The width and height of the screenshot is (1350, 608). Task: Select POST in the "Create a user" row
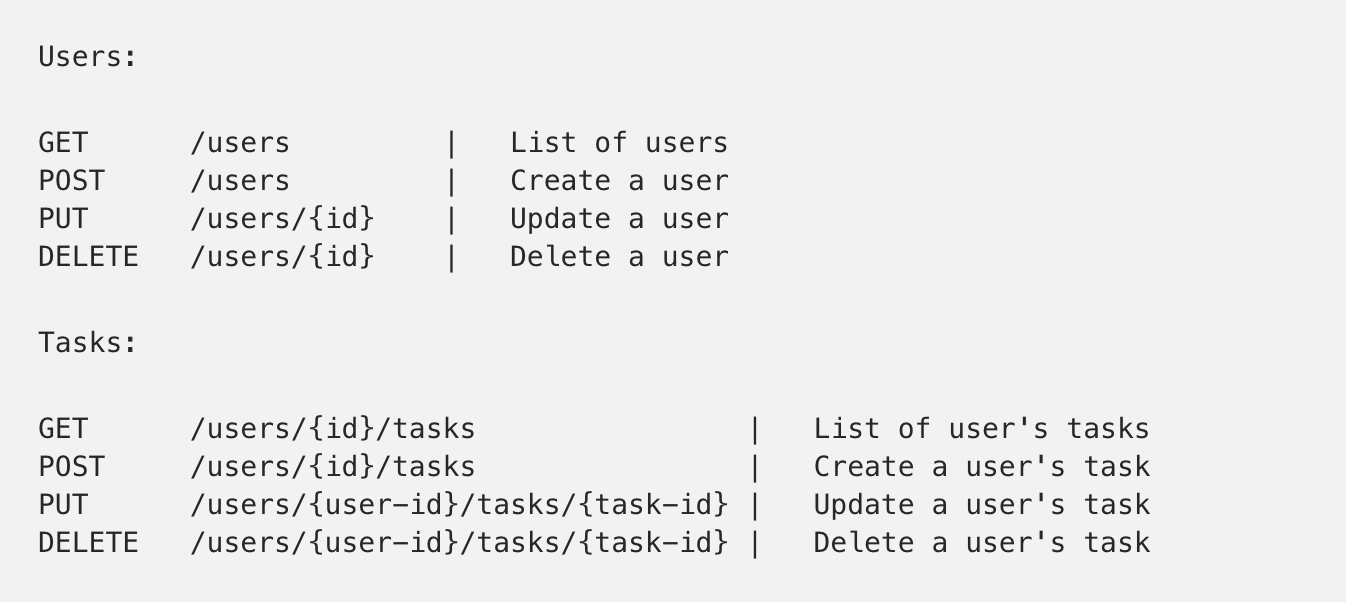tap(71, 181)
